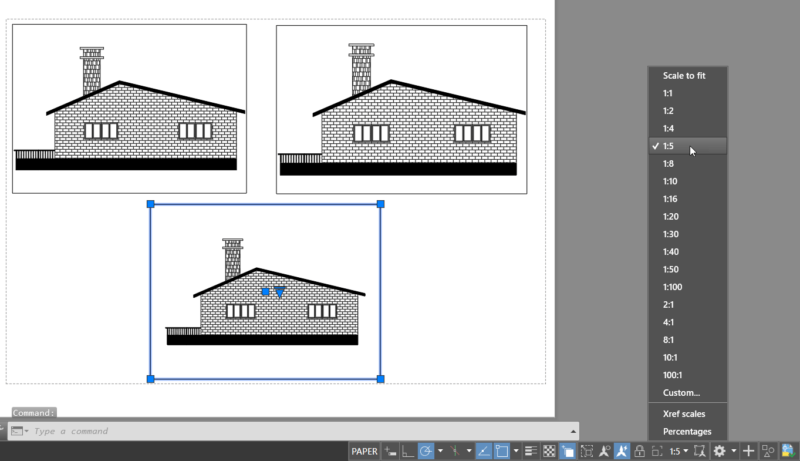Toggle selection cycling icon
This screenshot has height=461, width=800.
coord(567,451)
